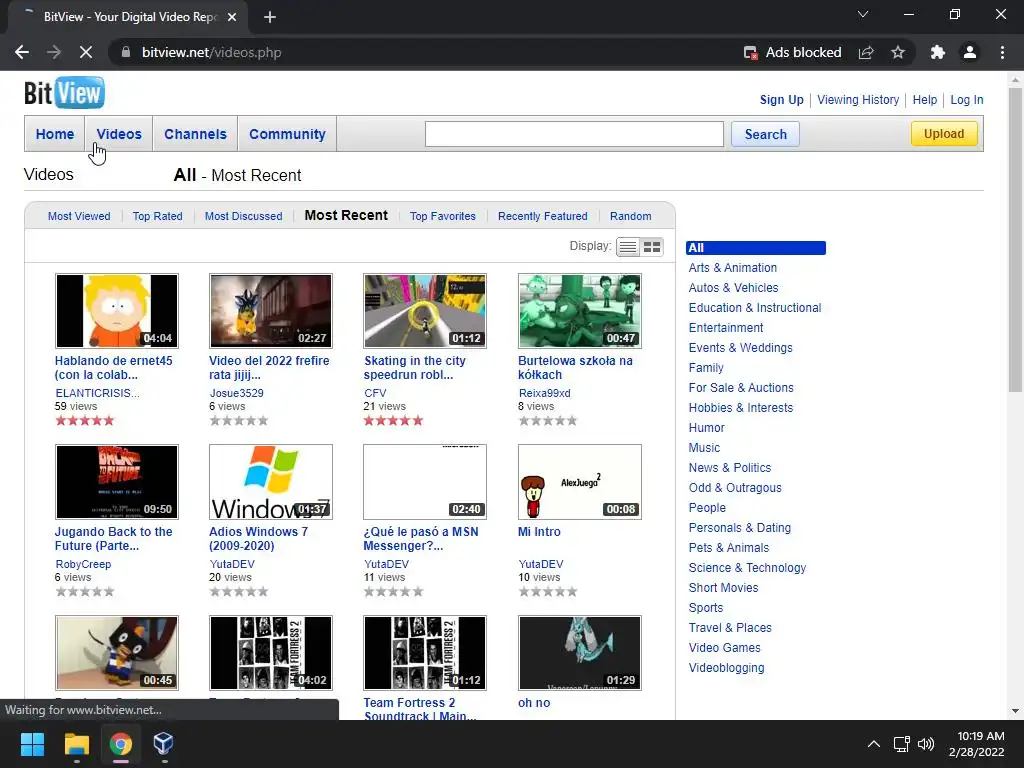1024x768 pixels.
Task: Select the Video Games category
Action: coord(724,648)
